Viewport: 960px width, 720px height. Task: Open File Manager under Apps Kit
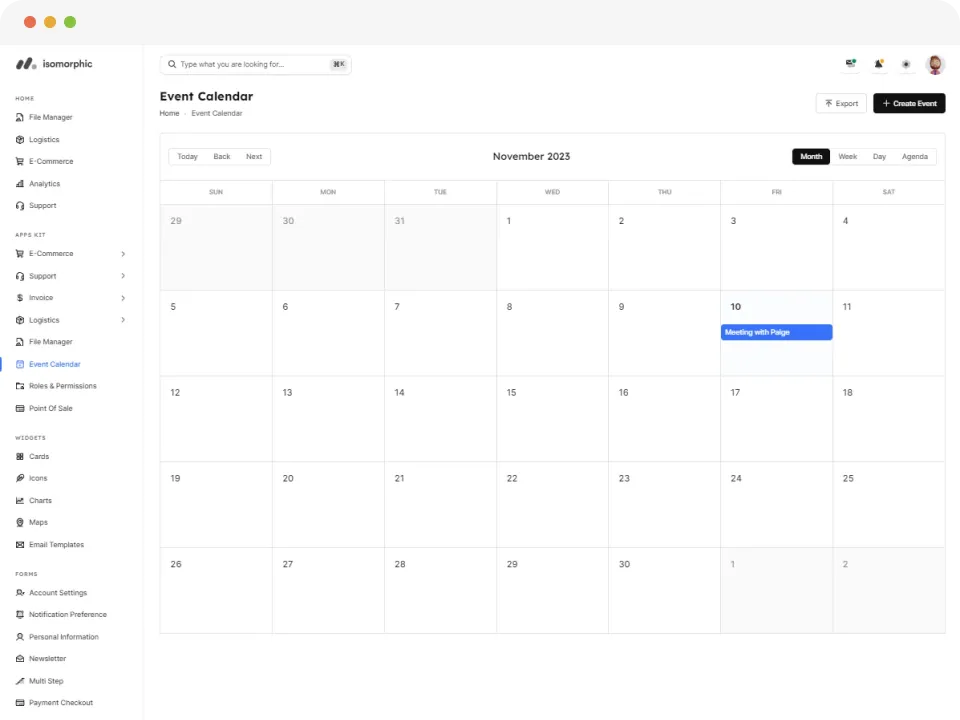[51, 342]
